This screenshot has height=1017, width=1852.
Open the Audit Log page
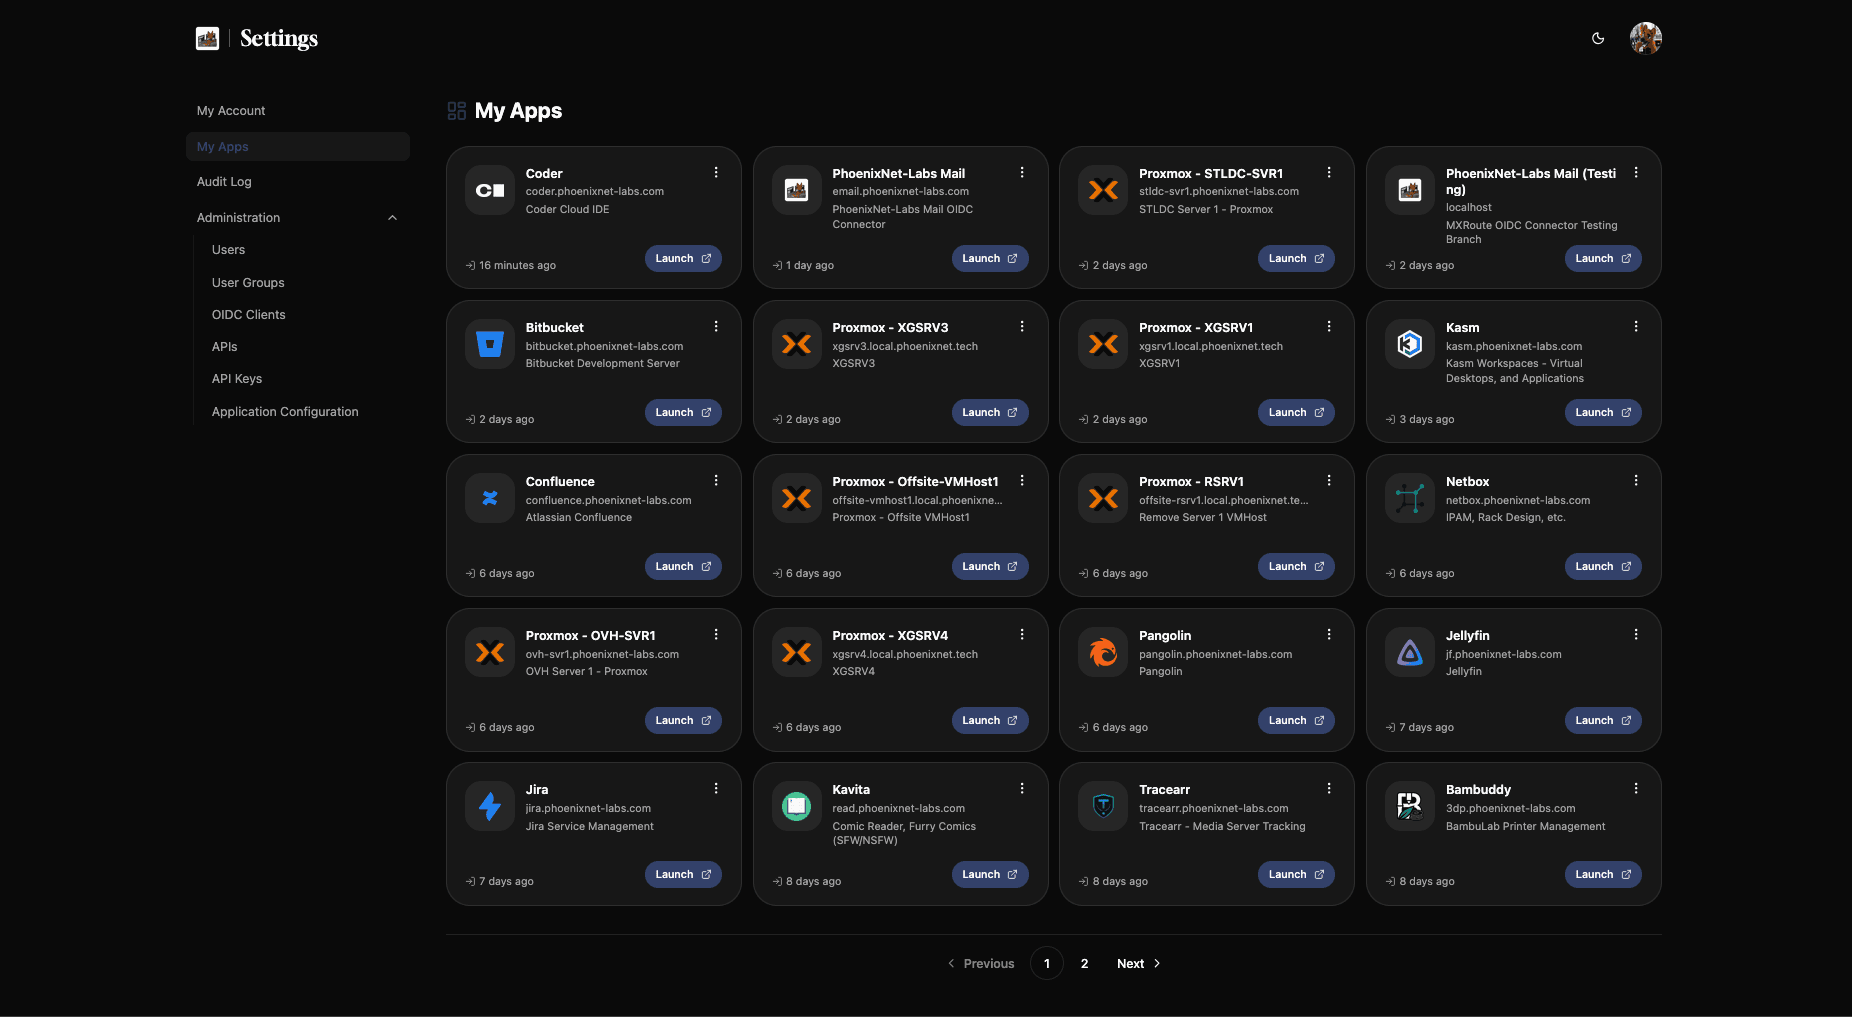point(298,182)
